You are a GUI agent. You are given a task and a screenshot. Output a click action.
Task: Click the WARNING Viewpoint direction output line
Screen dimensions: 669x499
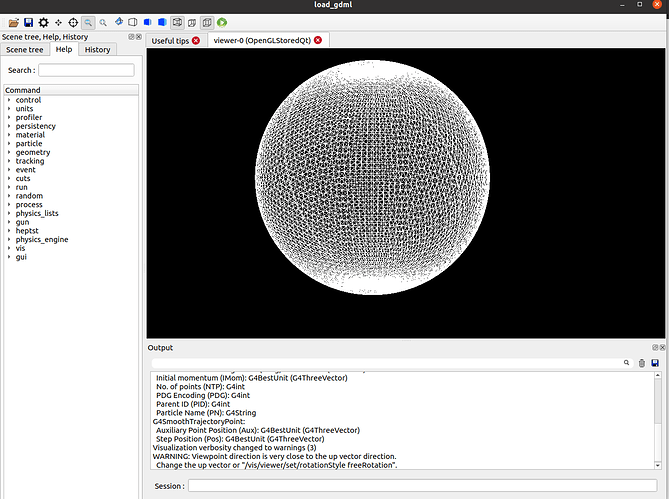tap(274, 456)
